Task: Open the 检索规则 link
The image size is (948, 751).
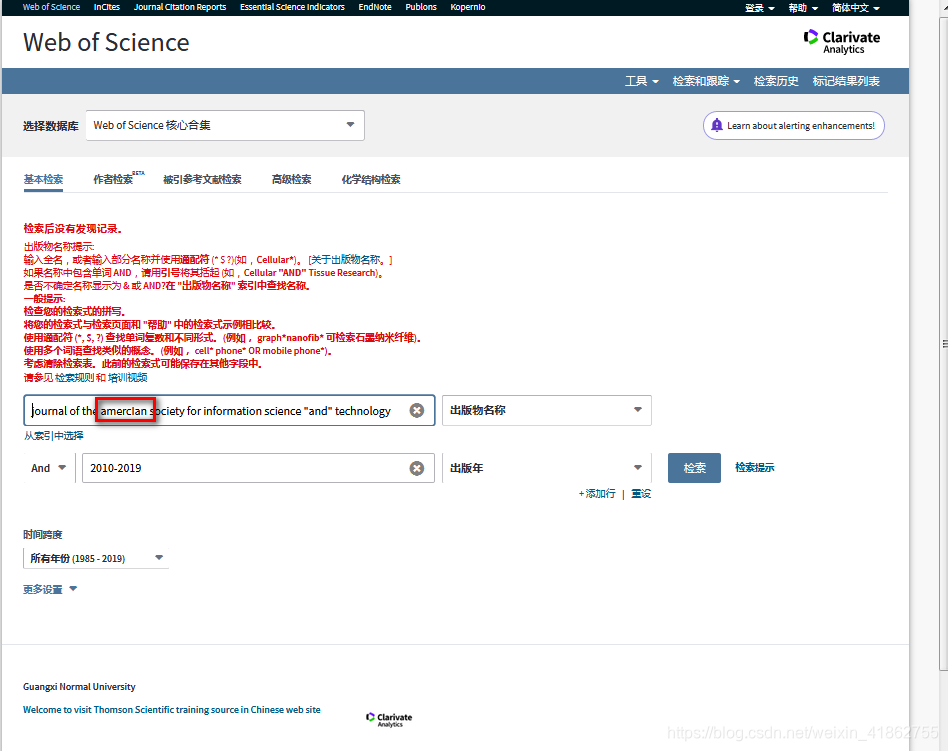Action: (74, 378)
